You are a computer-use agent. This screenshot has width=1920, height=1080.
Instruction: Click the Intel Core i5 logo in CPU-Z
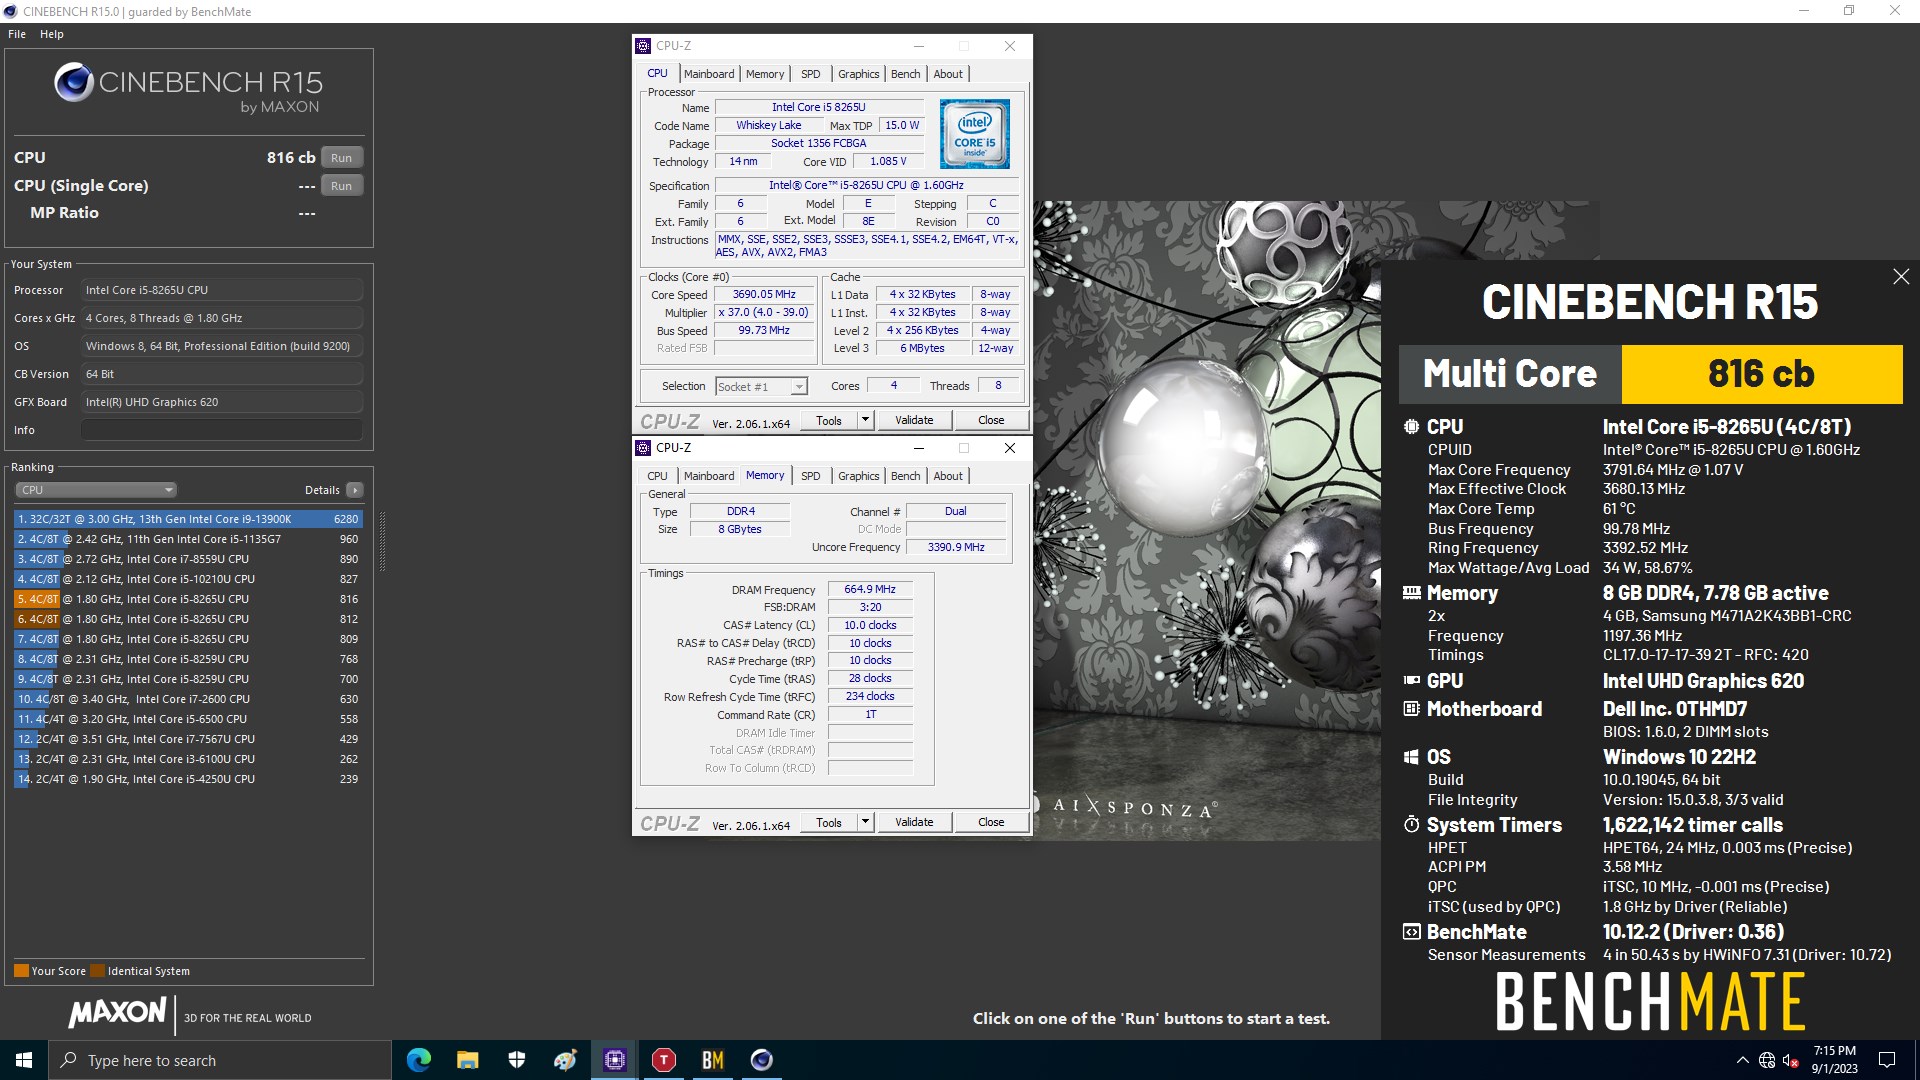tap(974, 134)
